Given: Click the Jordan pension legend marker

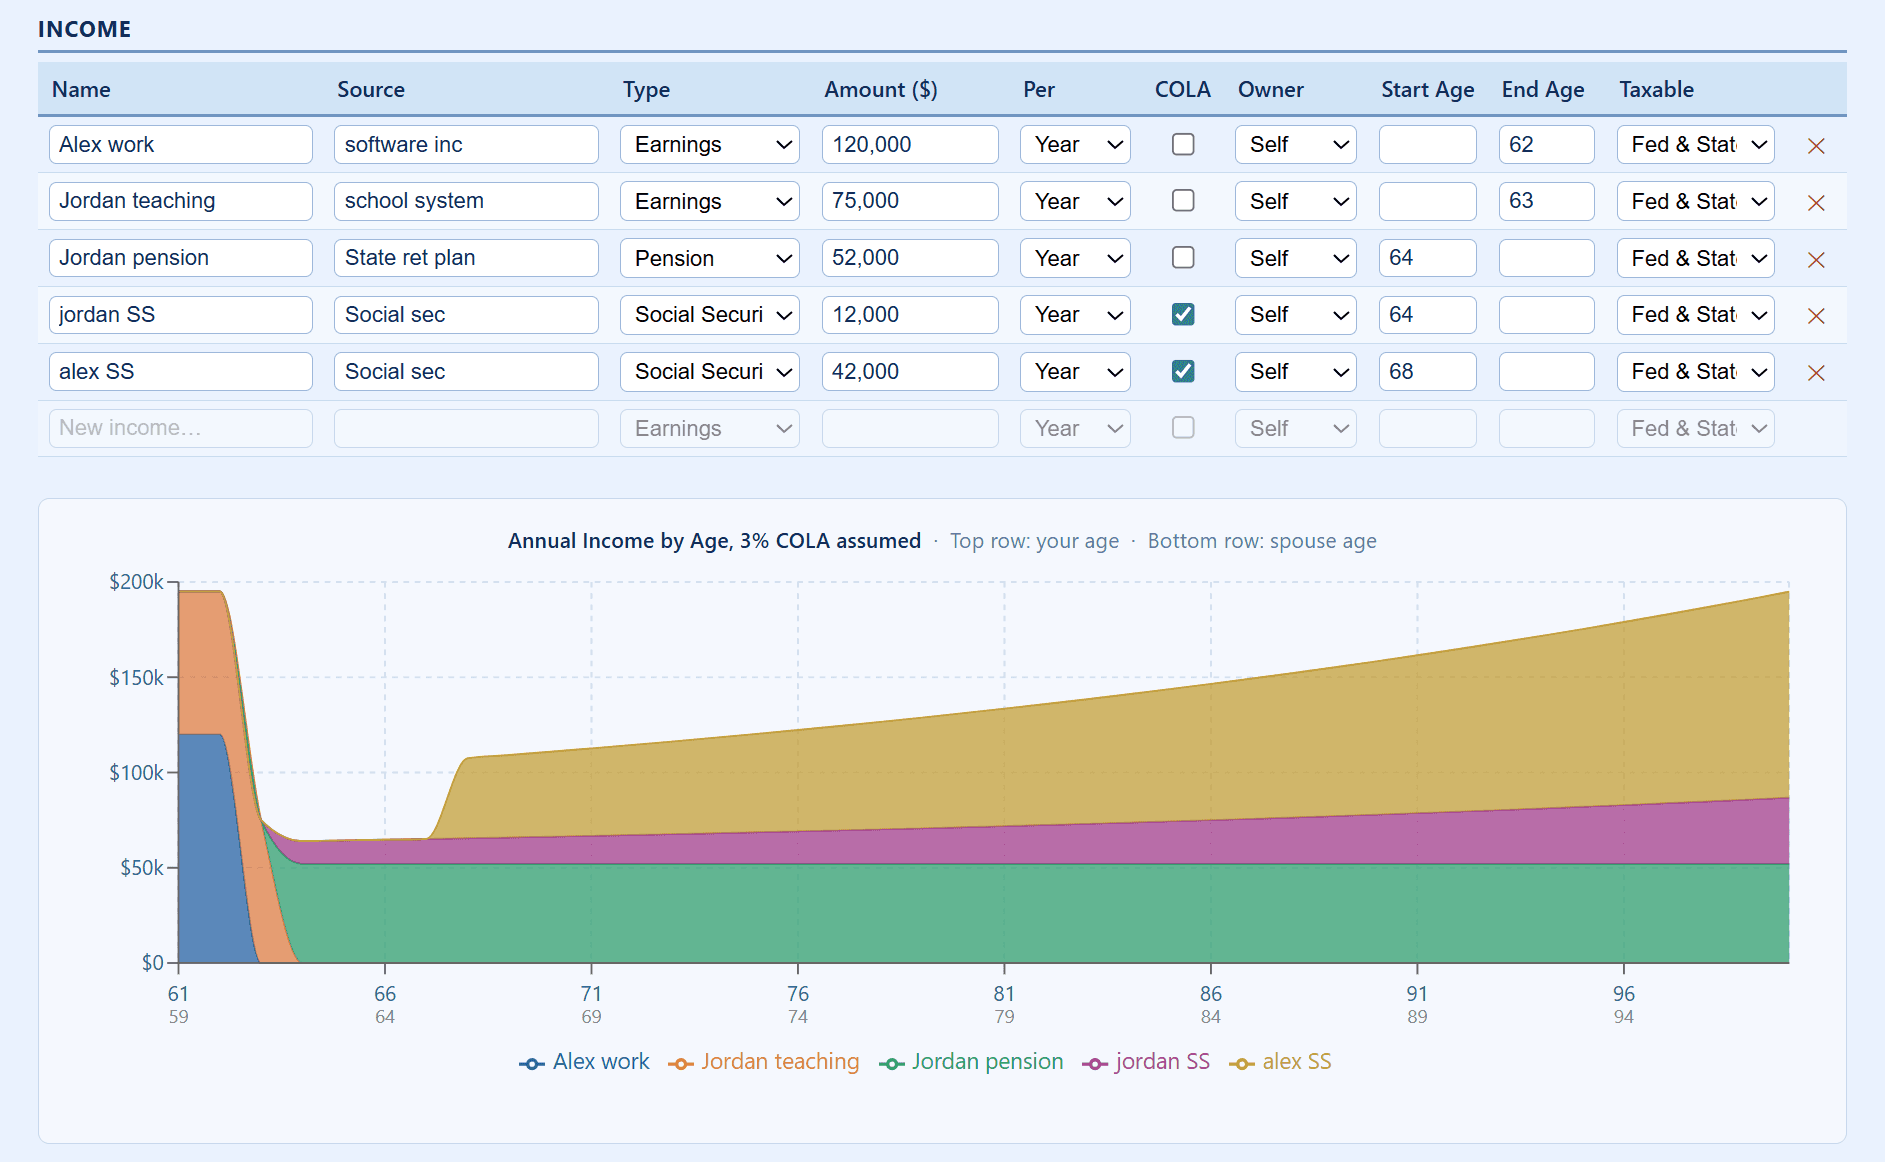Looking at the screenshot, I should 891,1062.
